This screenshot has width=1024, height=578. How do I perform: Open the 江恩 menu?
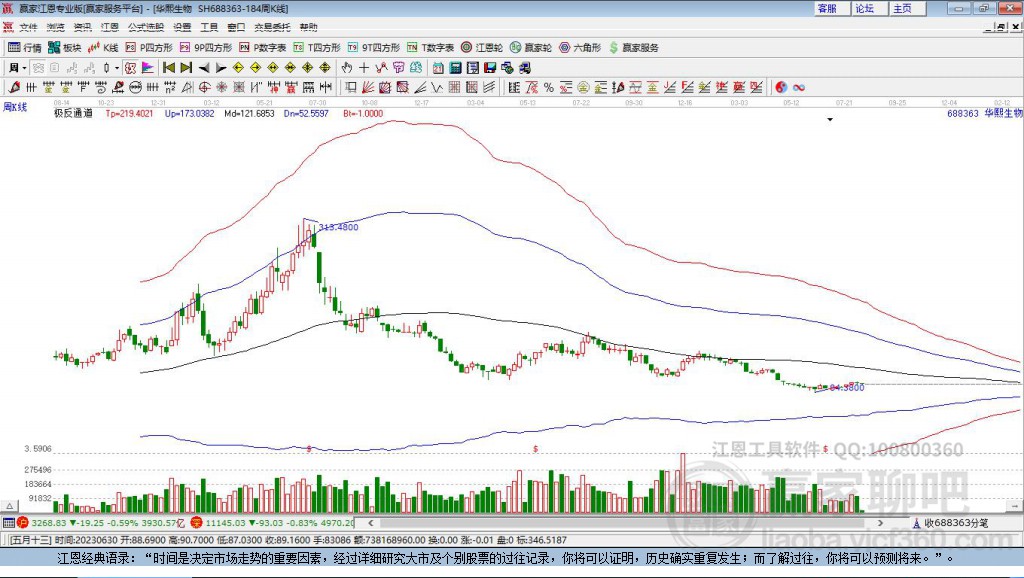[x=110, y=27]
